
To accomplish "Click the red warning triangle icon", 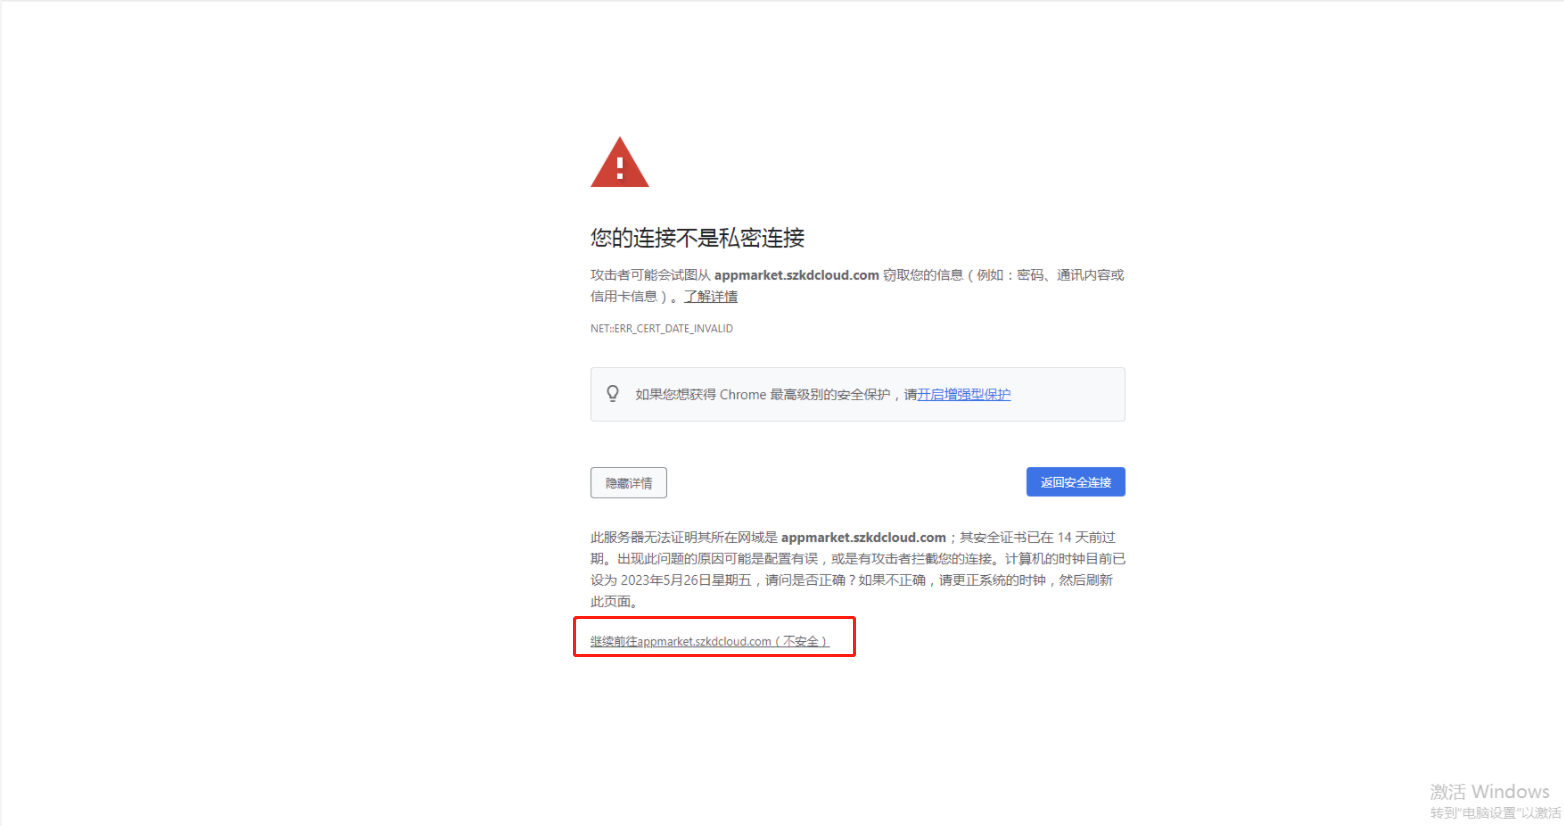I will coord(620,162).
